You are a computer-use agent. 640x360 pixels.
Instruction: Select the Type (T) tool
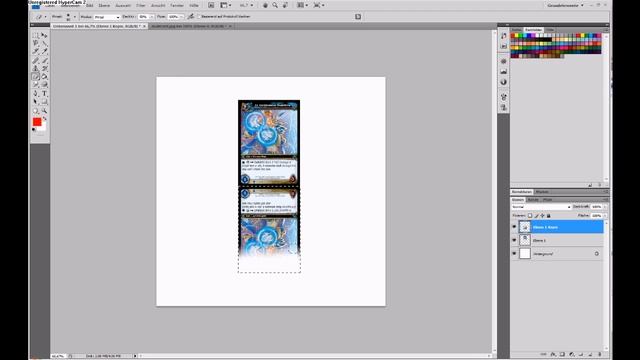44,93
